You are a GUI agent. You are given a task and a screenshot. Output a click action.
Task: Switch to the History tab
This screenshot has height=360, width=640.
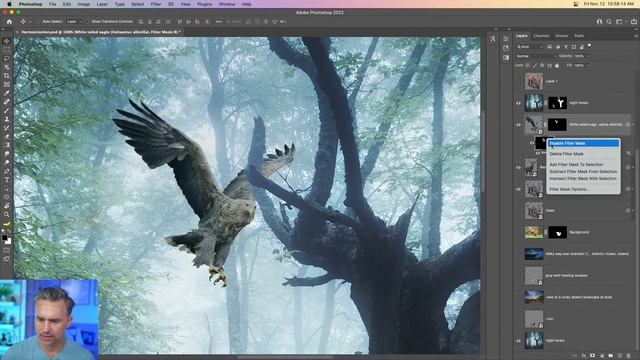click(x=561, y=36)
